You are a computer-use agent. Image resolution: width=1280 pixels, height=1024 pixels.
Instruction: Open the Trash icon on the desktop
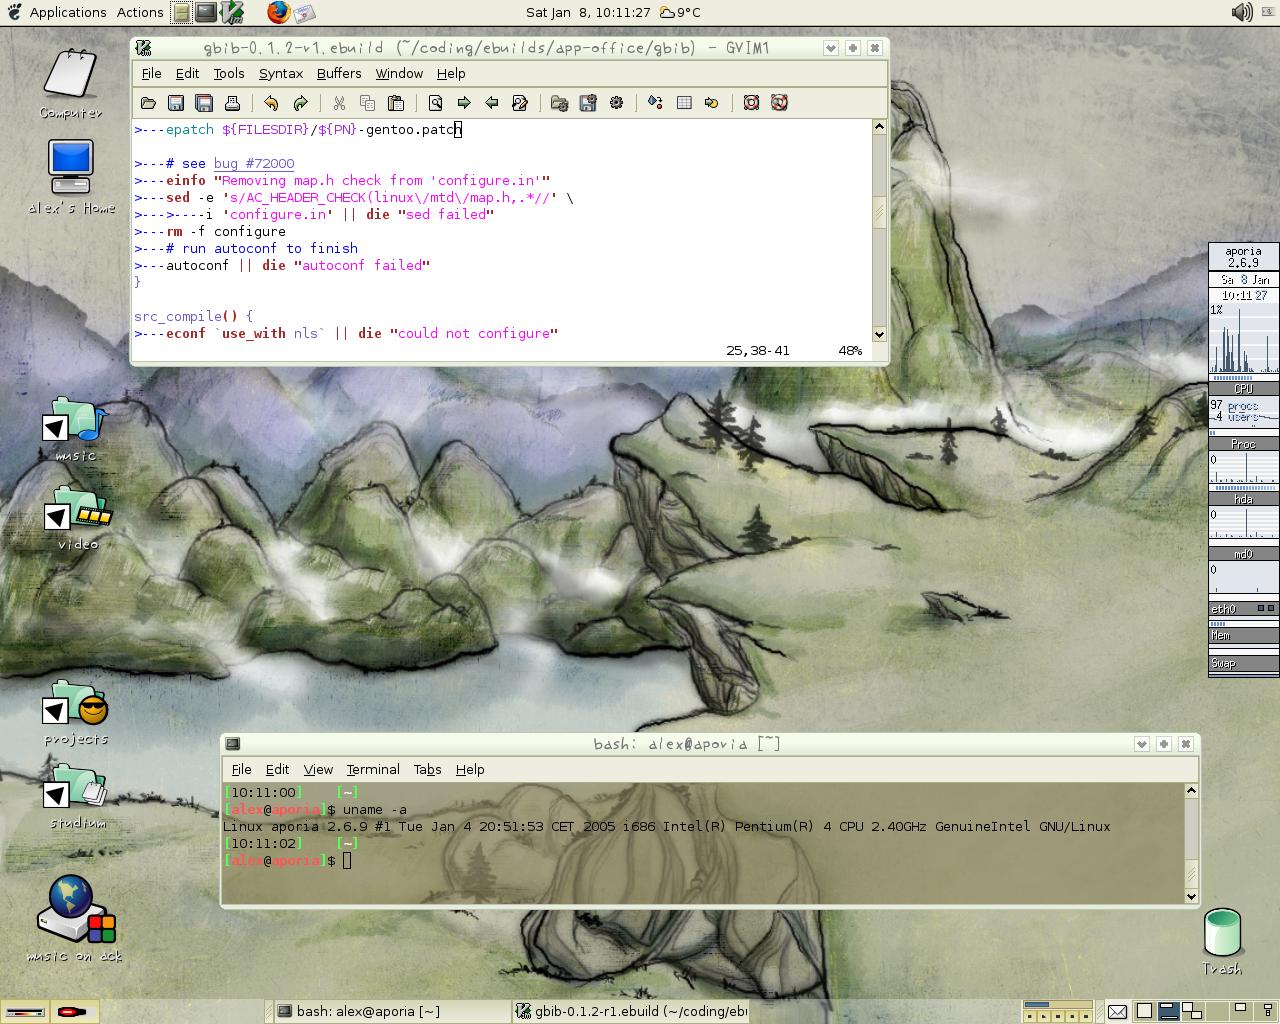(x=1221, y=934)
